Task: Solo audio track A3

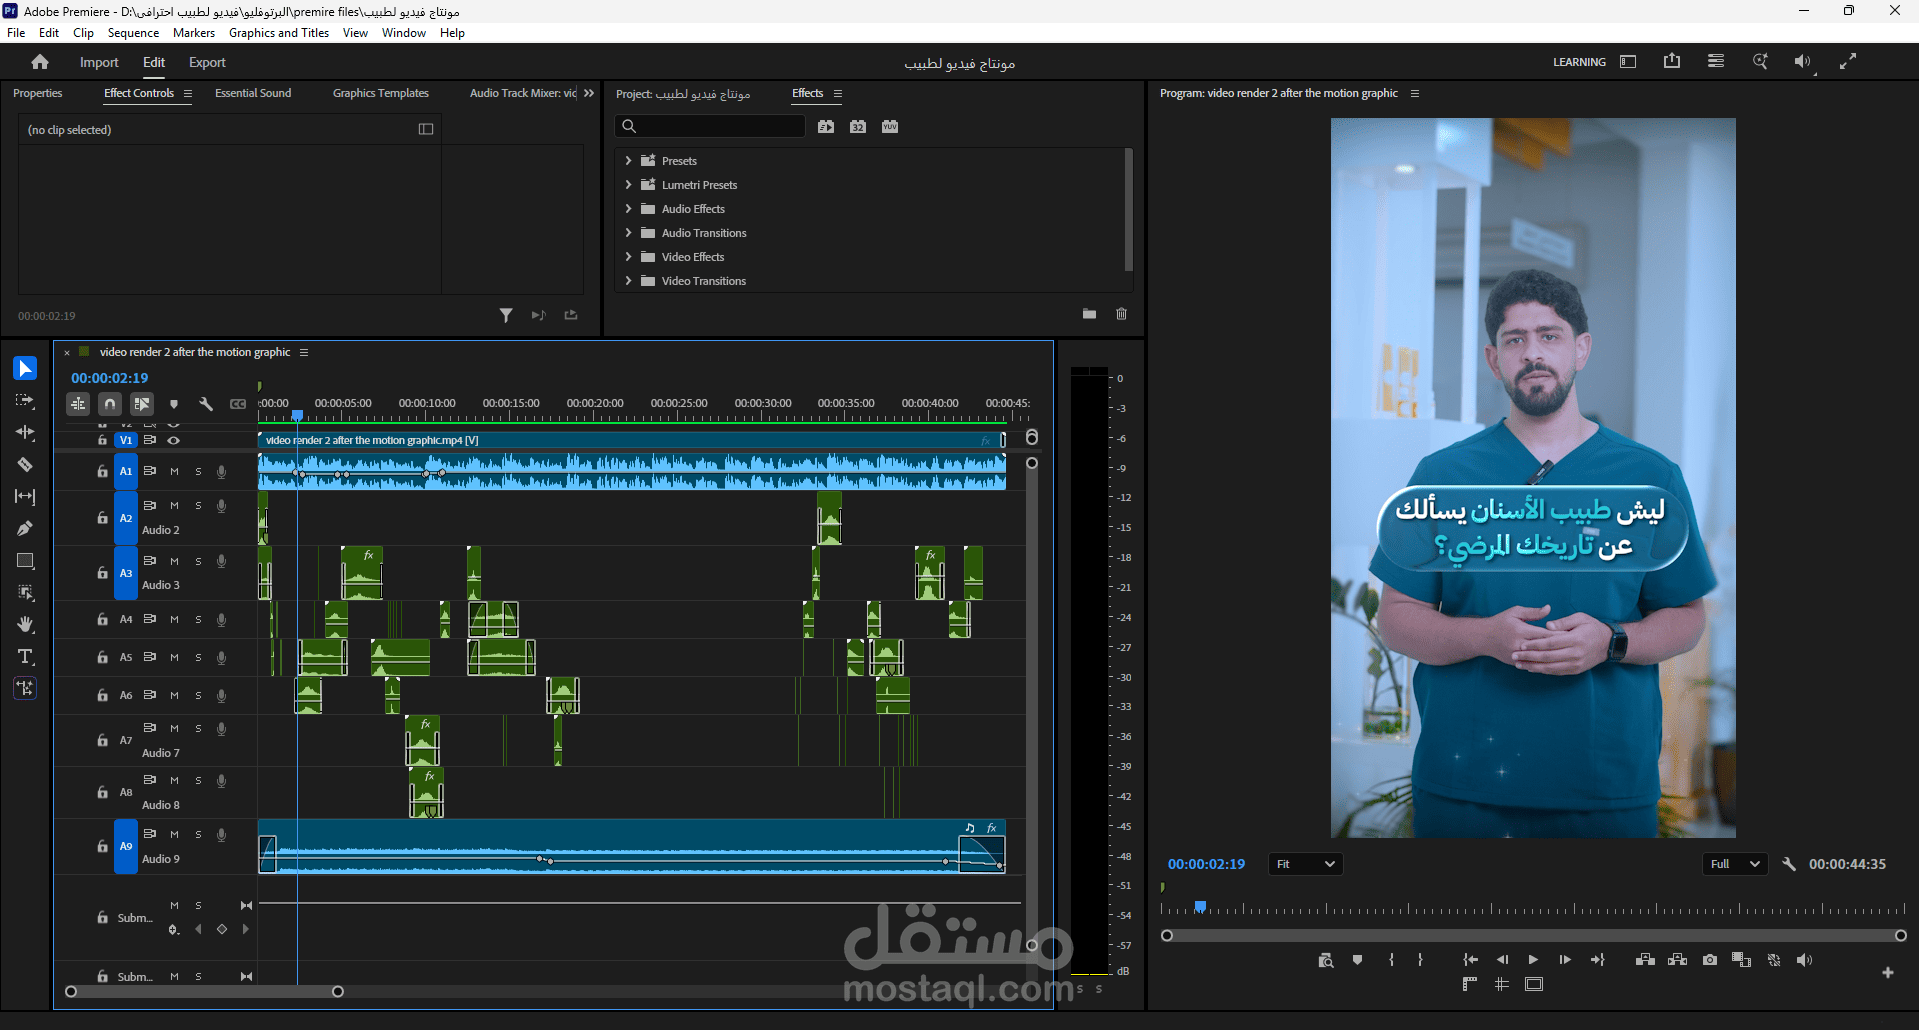Action: 198,561
